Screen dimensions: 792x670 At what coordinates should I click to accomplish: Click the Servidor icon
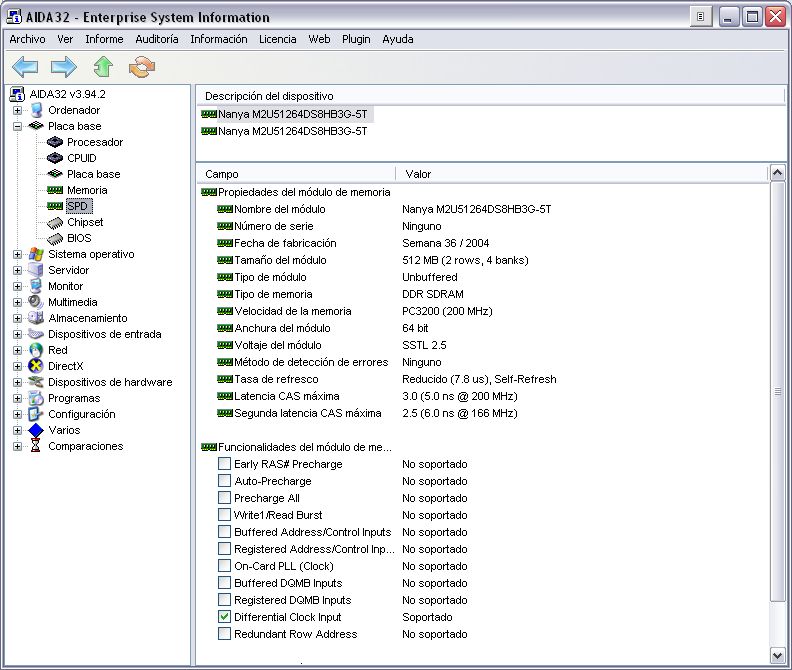(x=36, y=270)
